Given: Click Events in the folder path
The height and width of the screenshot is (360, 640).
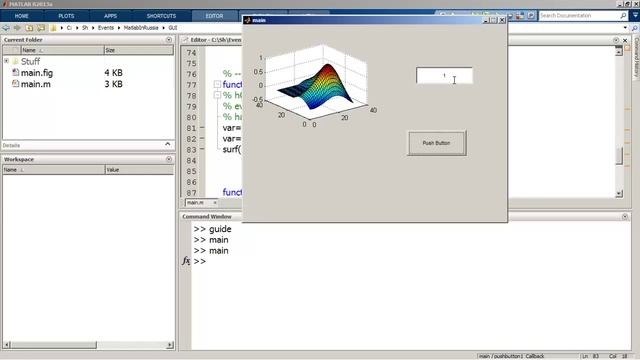Looking at the screenshot, I should click(106, 28).
